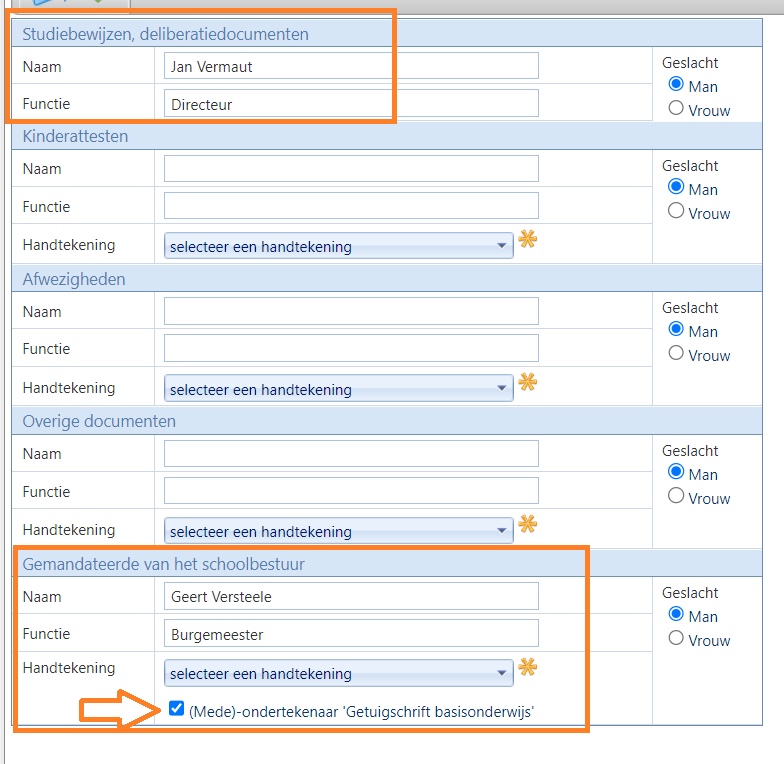784x764 pixels.
Task: Open Afwezigheden 'selecteer een handtekening' dropdown
Action: coord(338,388)
